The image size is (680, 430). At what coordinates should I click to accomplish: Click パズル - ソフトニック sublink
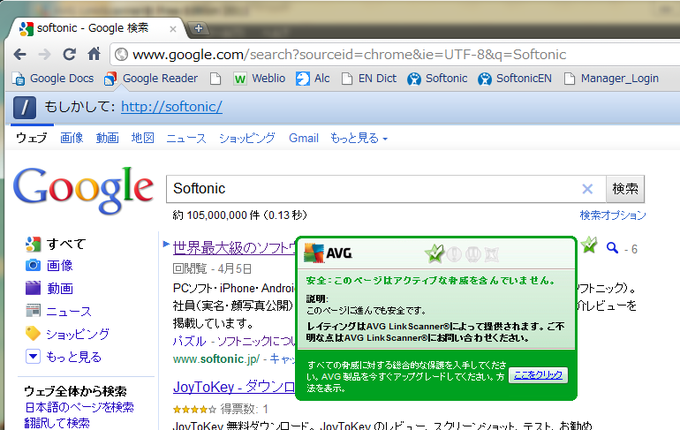click(x=234, y=342)
